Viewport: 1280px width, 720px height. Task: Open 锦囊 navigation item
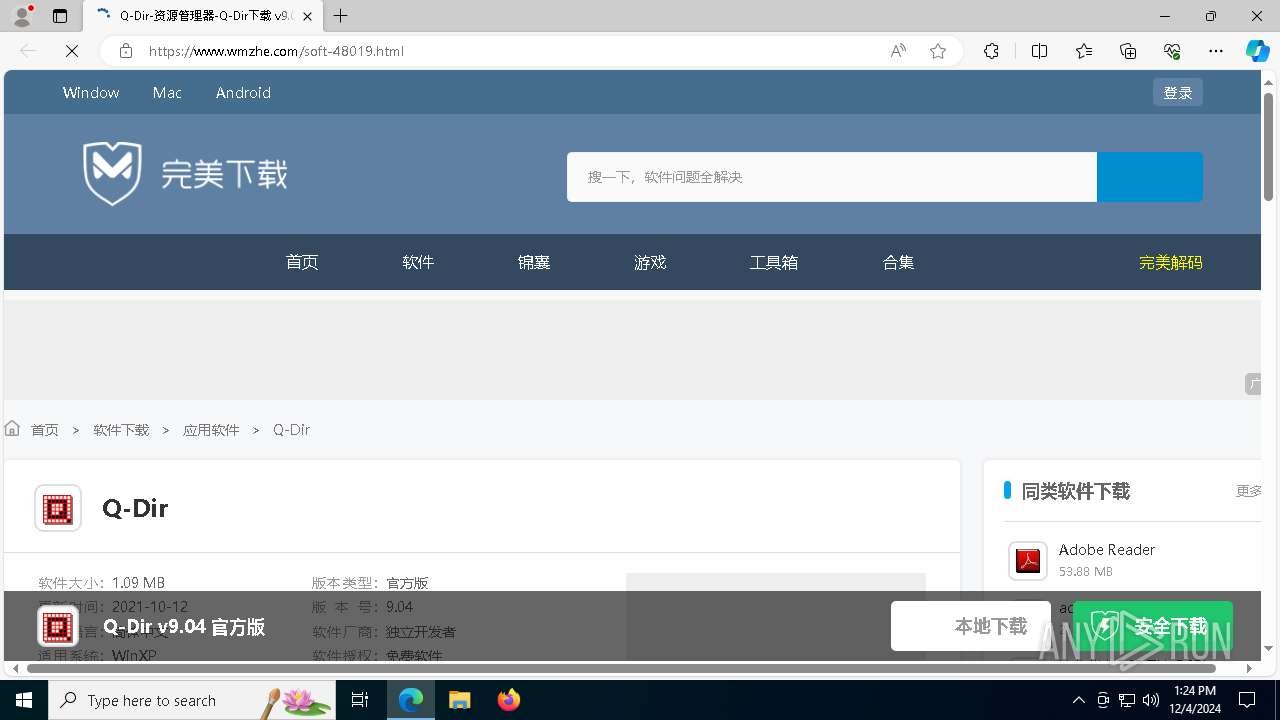534,262
